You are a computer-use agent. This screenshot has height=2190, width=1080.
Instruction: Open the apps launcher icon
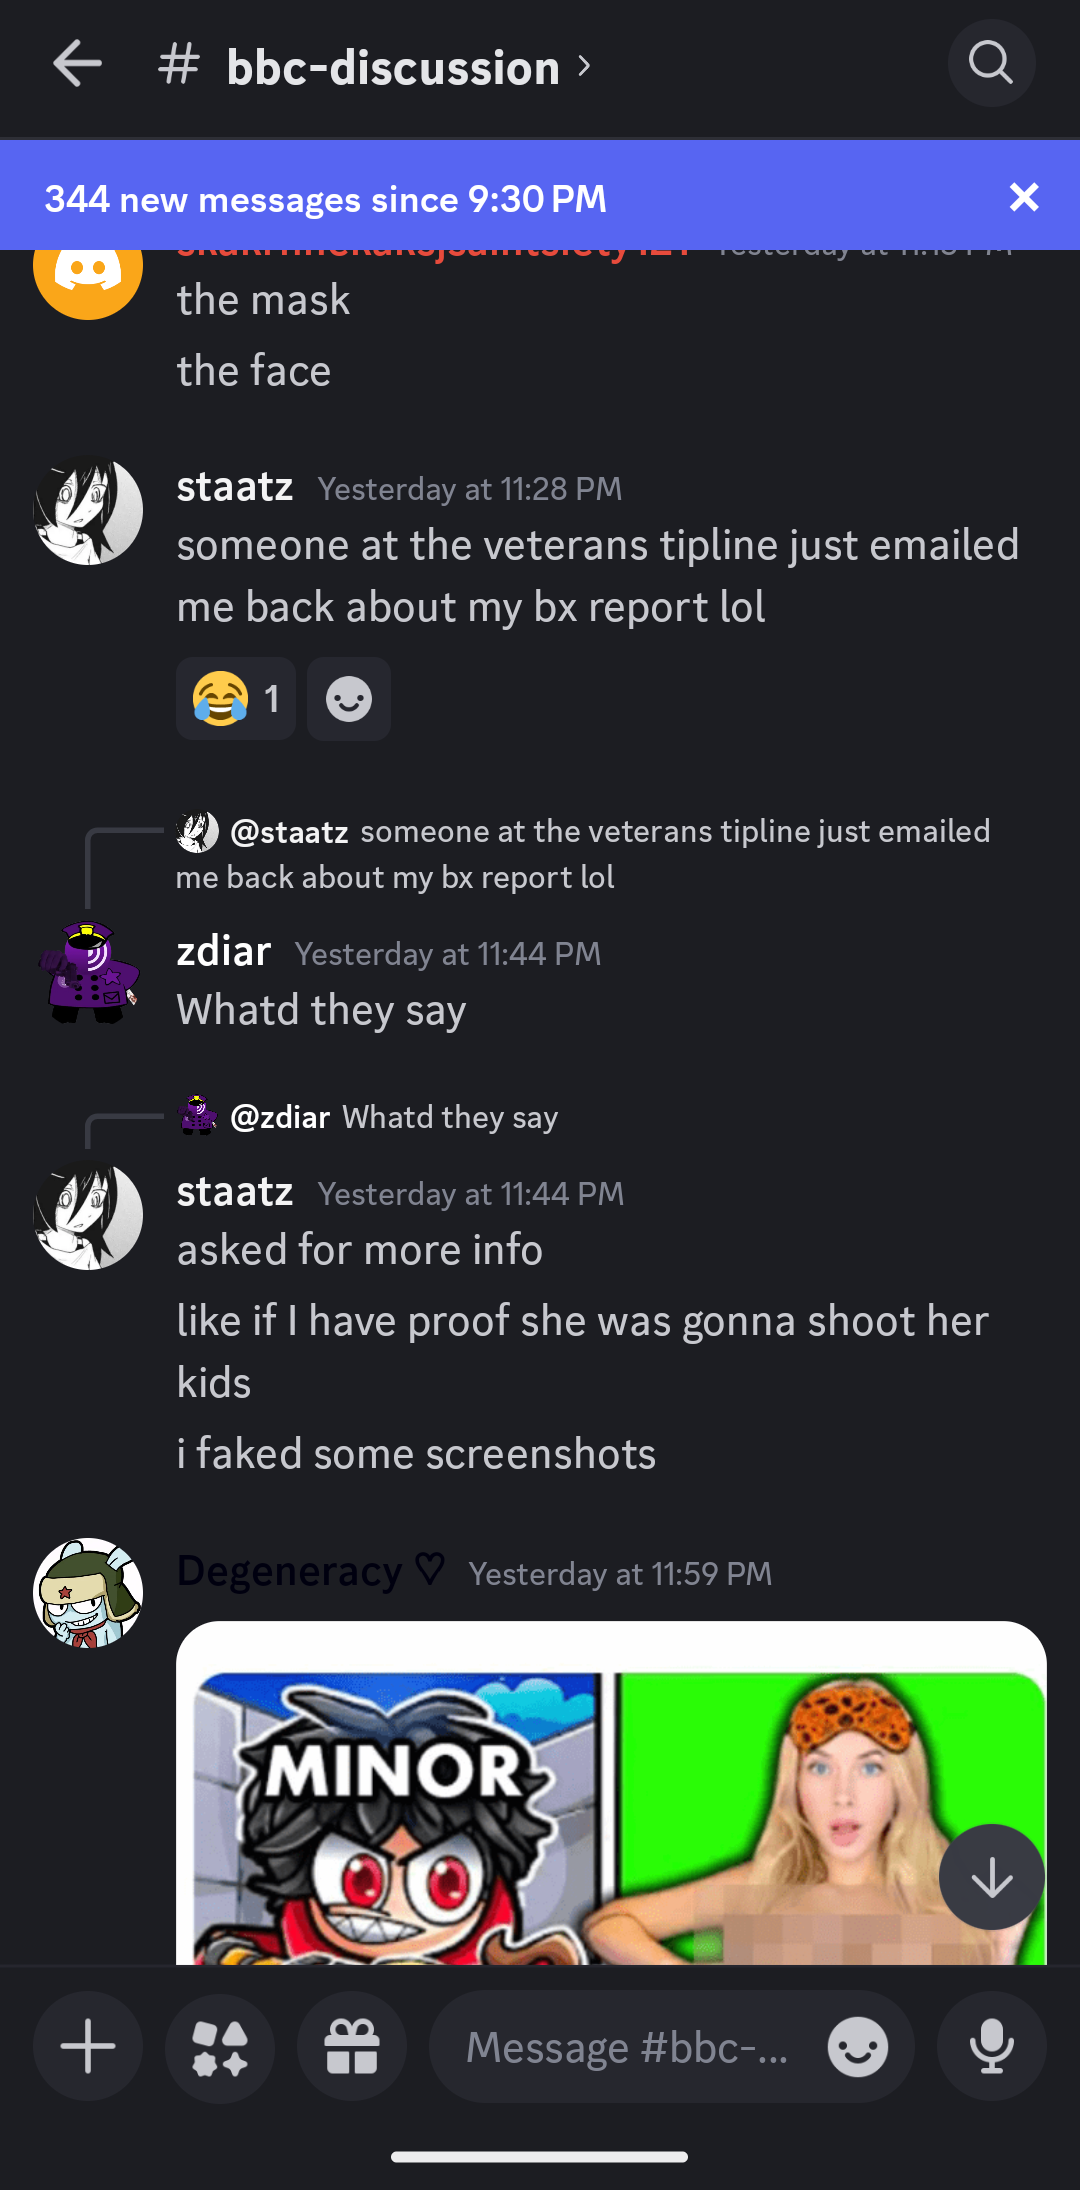click(x=220, y=2046)
